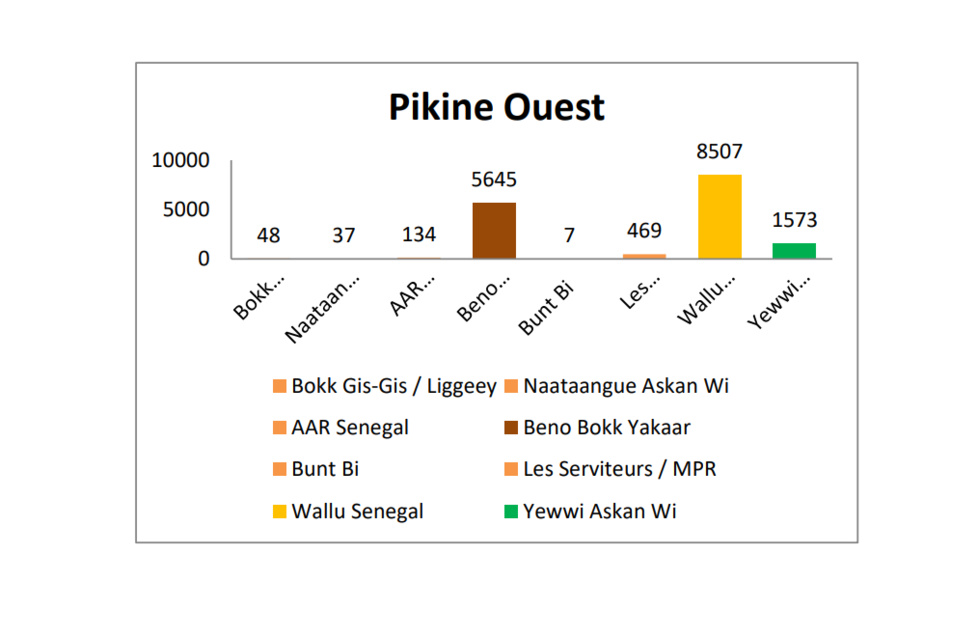The width and height of the screenshot is (978, 637).
Task: Select the data label 134
Action: [419, 235]
